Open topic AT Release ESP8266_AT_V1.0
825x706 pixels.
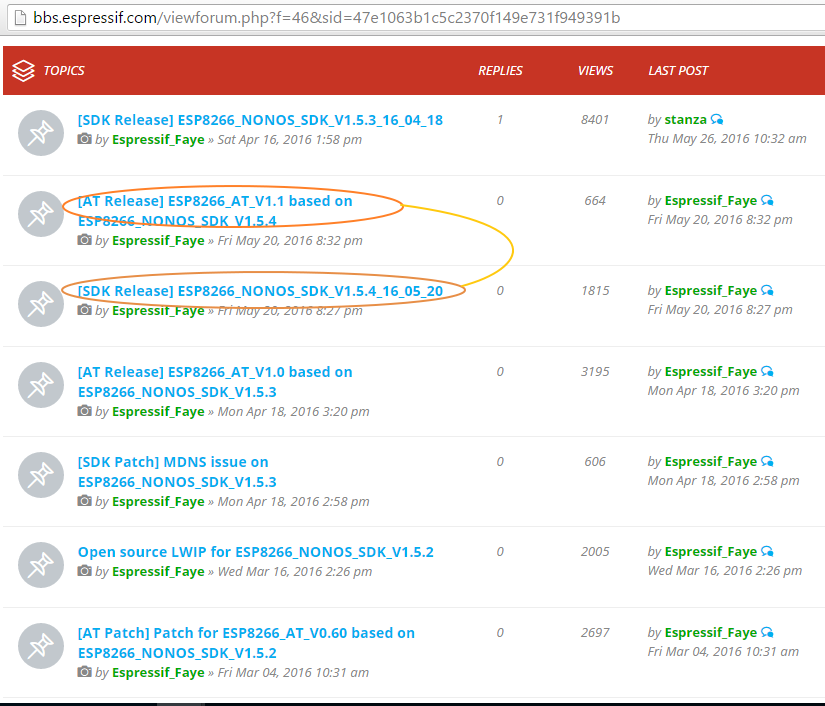click(x=215, y=382)
